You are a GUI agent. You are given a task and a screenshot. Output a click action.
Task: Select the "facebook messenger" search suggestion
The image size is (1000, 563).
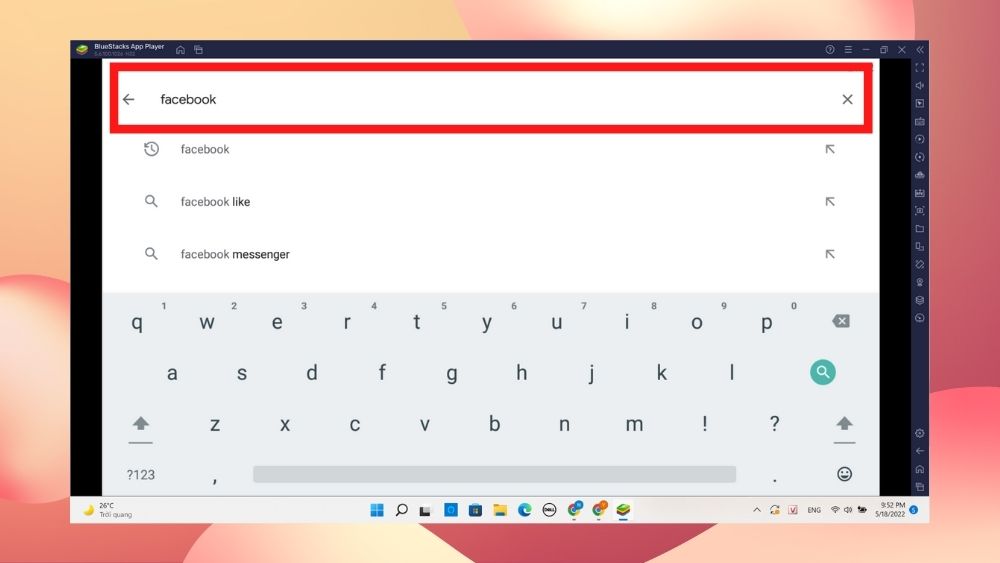point(235,254)
